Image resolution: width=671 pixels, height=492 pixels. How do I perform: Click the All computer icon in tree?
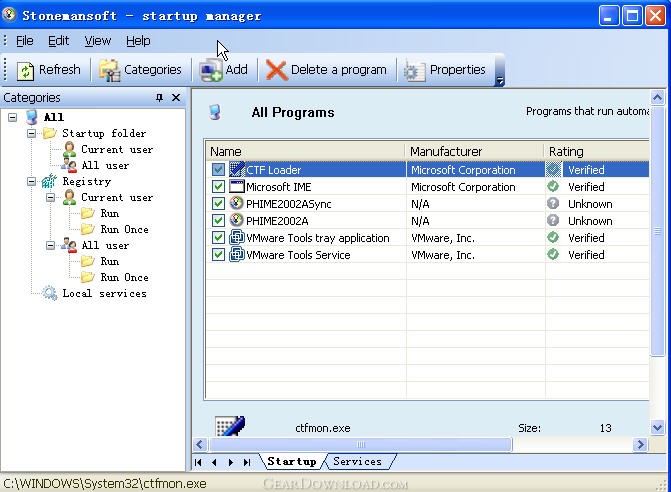point(32,117)
